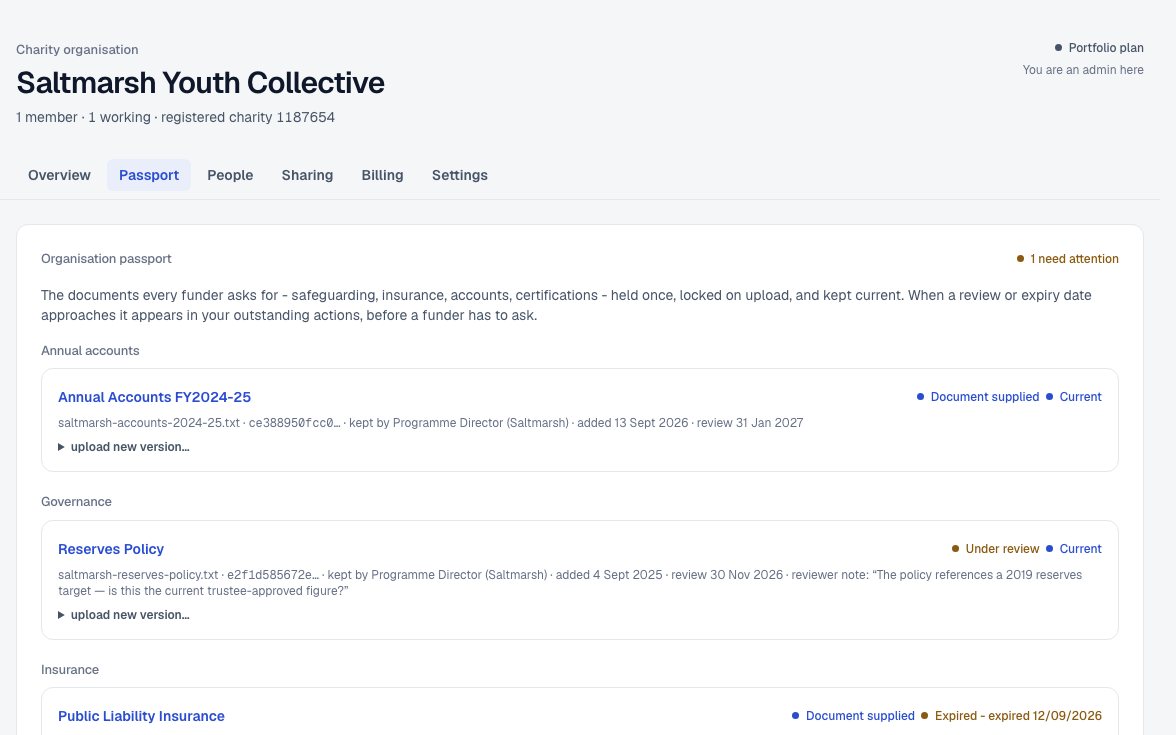Click the '1 need attention' status badge
1176x735 pixels.
coord(1067,259)
